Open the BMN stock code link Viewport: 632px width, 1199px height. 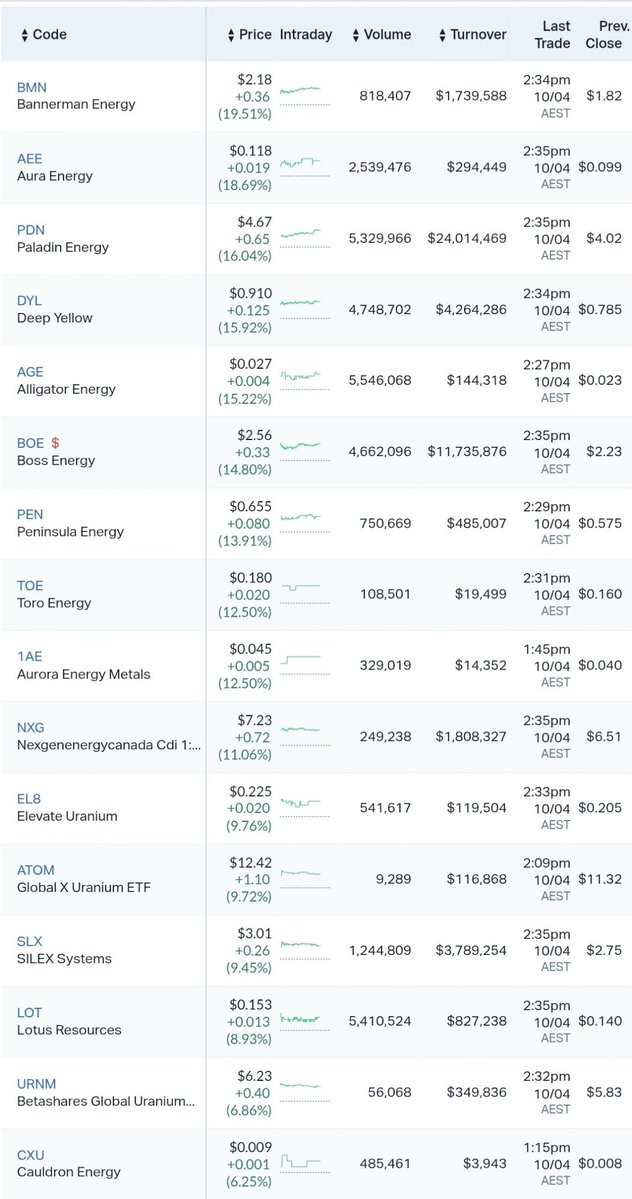click(x=32, y=87)
